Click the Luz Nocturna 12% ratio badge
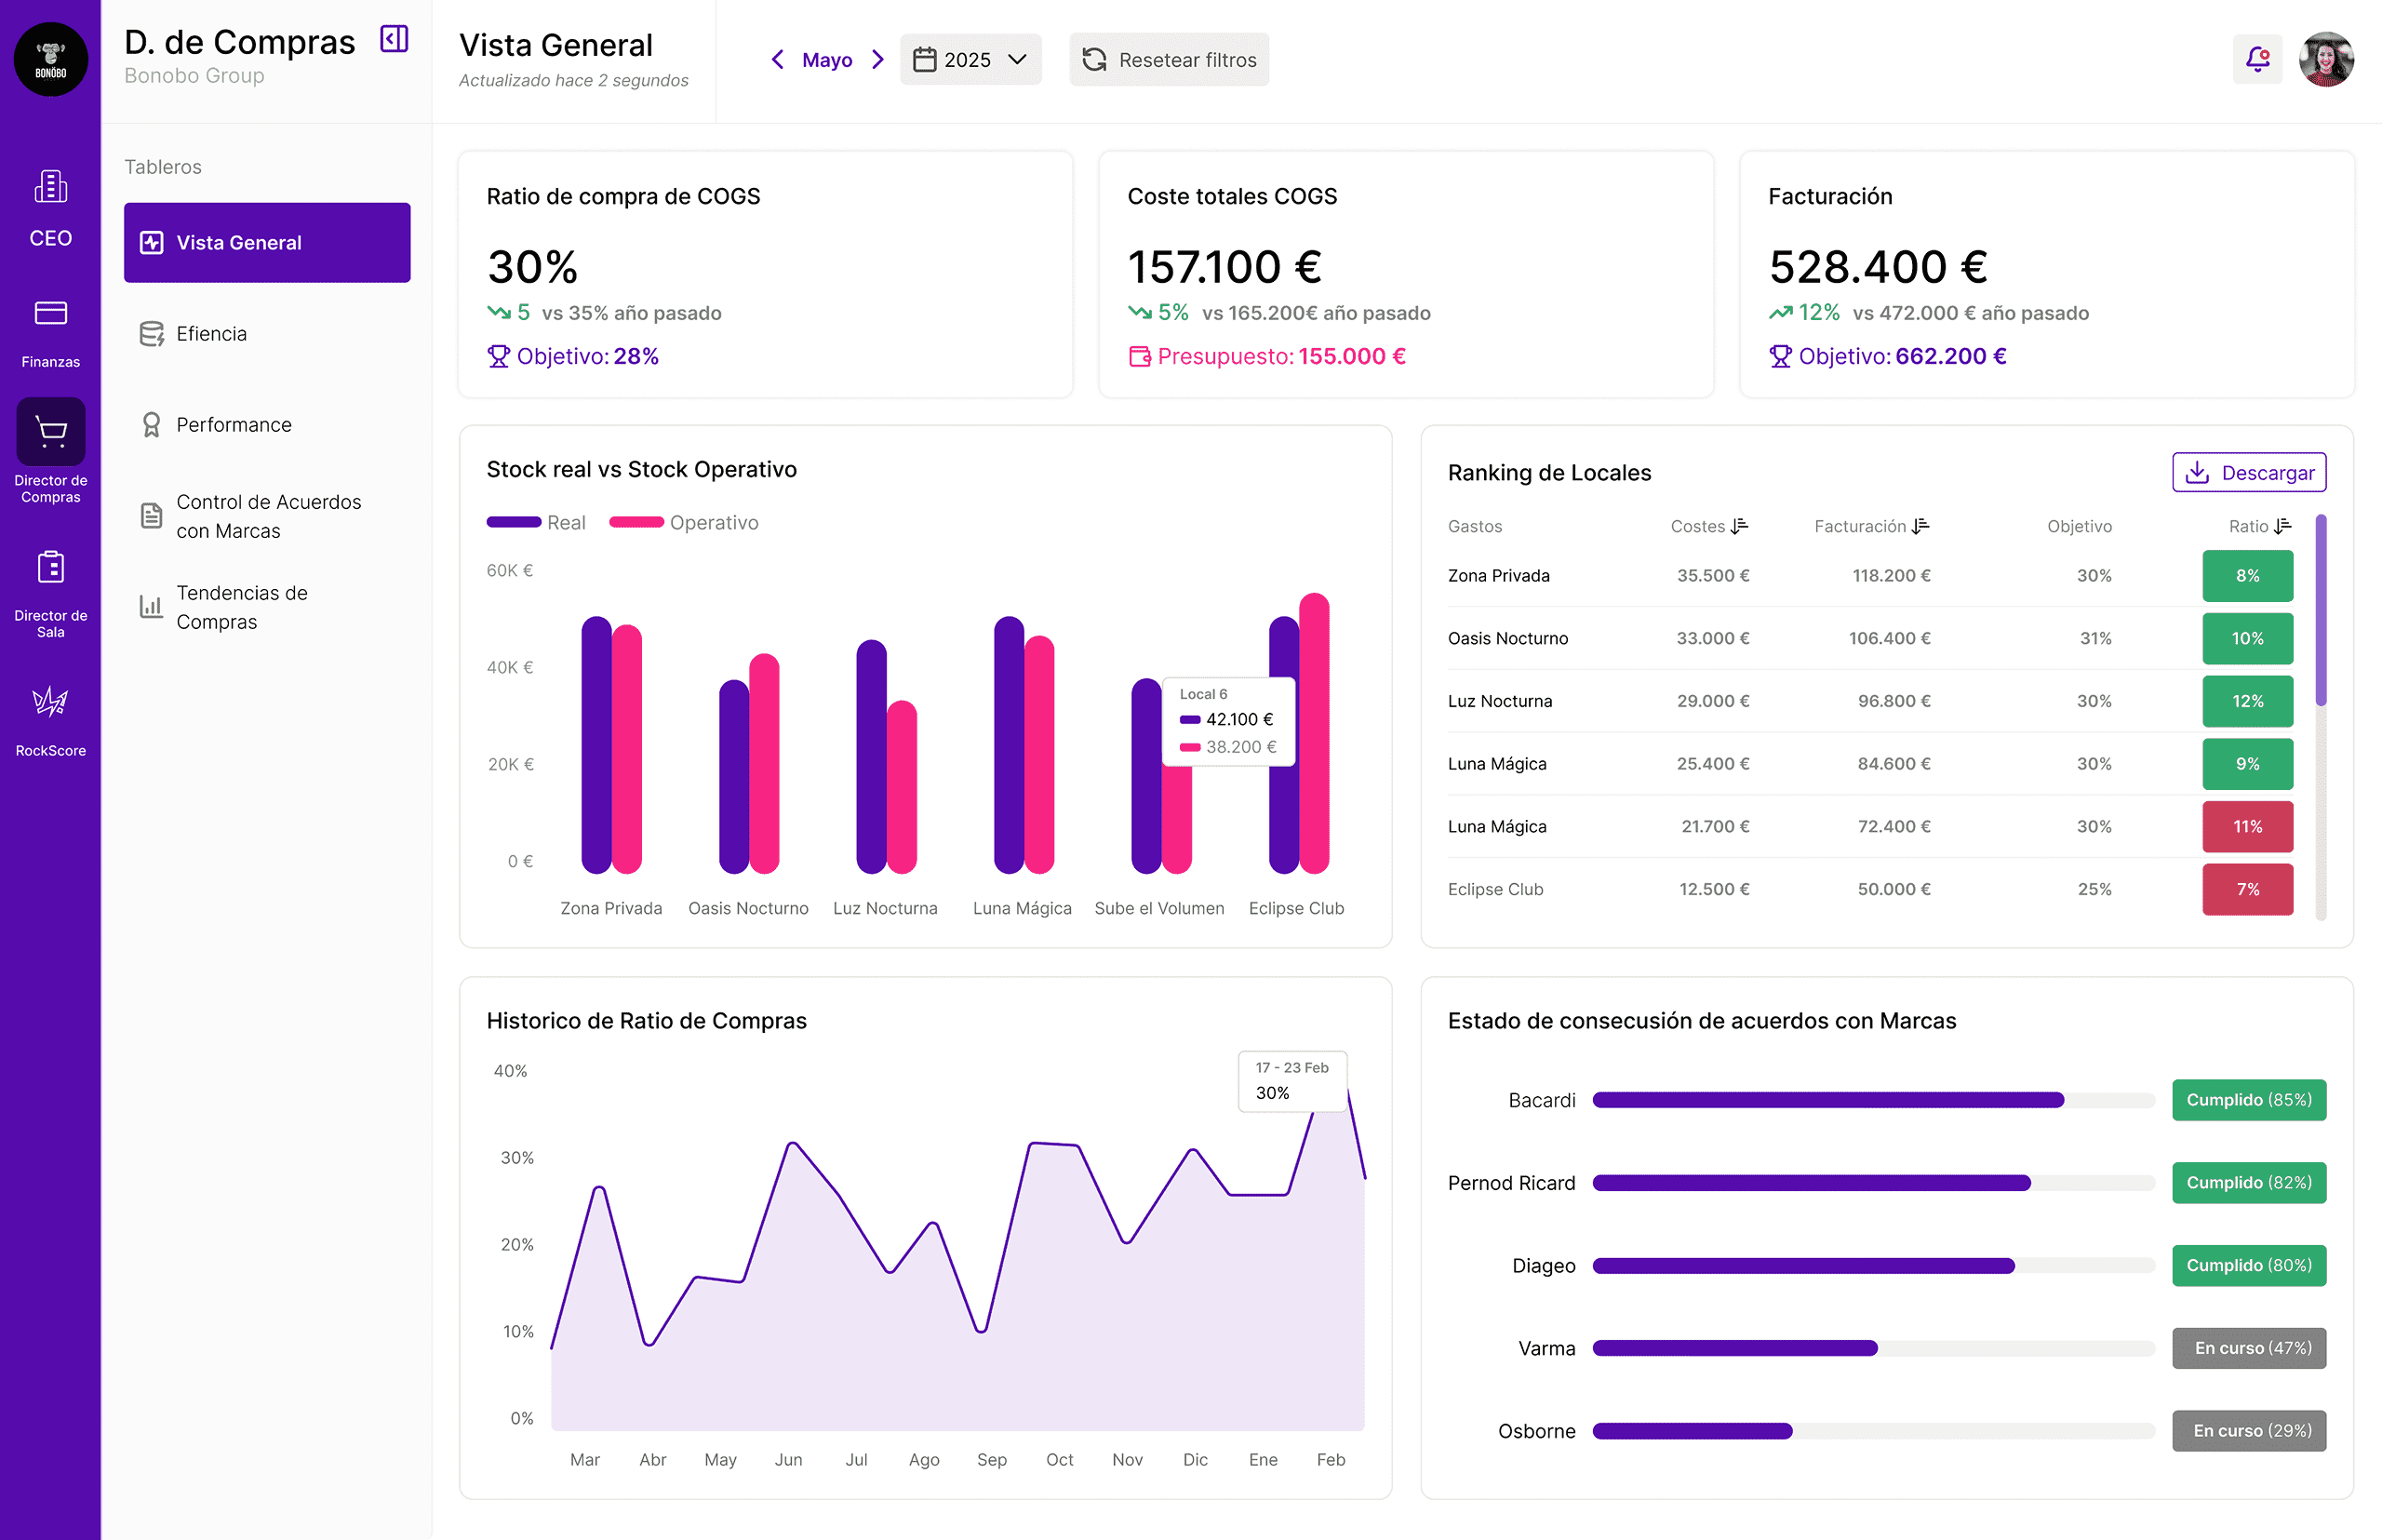 [2247, 701]
